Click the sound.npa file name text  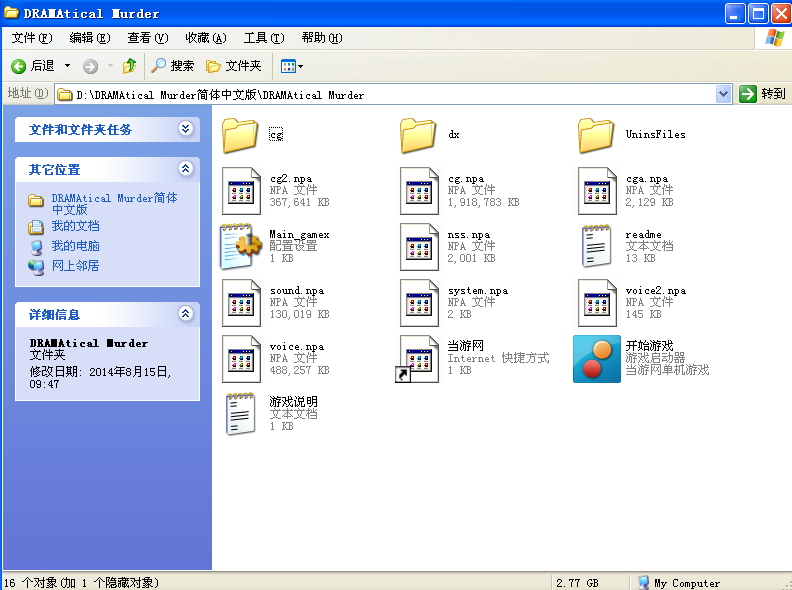tap(297, 290)
